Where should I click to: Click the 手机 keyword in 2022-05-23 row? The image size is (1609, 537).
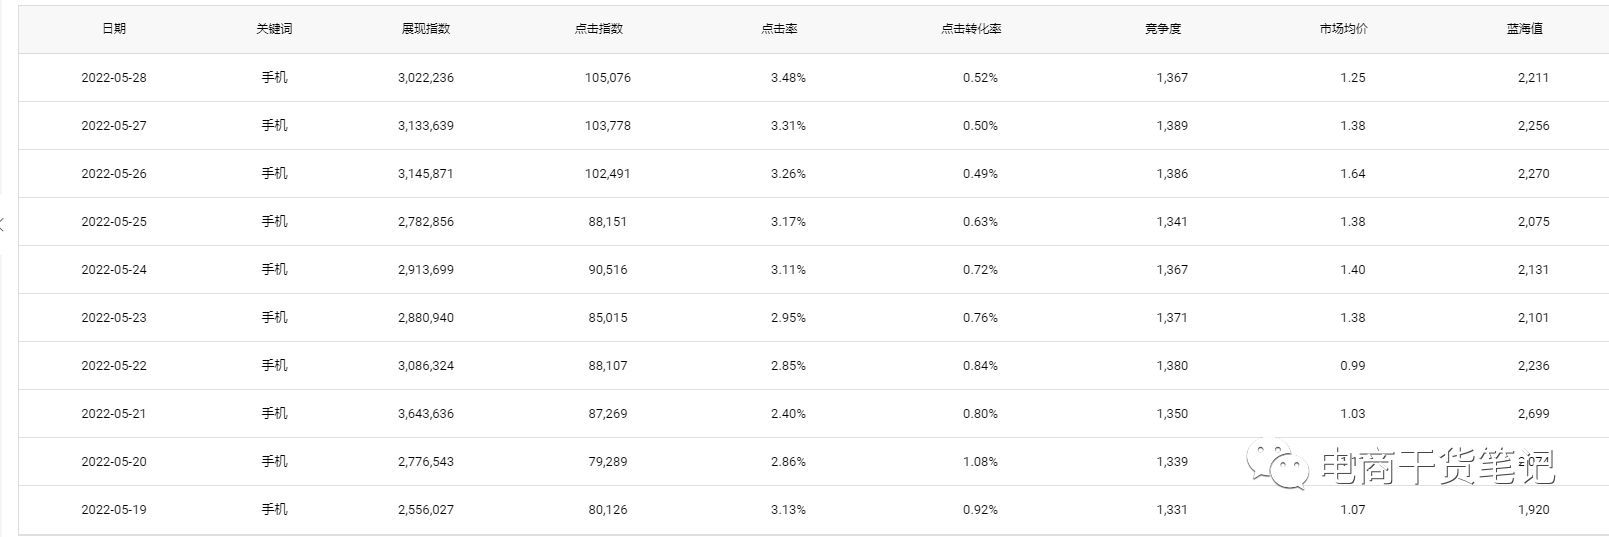pyautogui.click(x=274, y=318)
